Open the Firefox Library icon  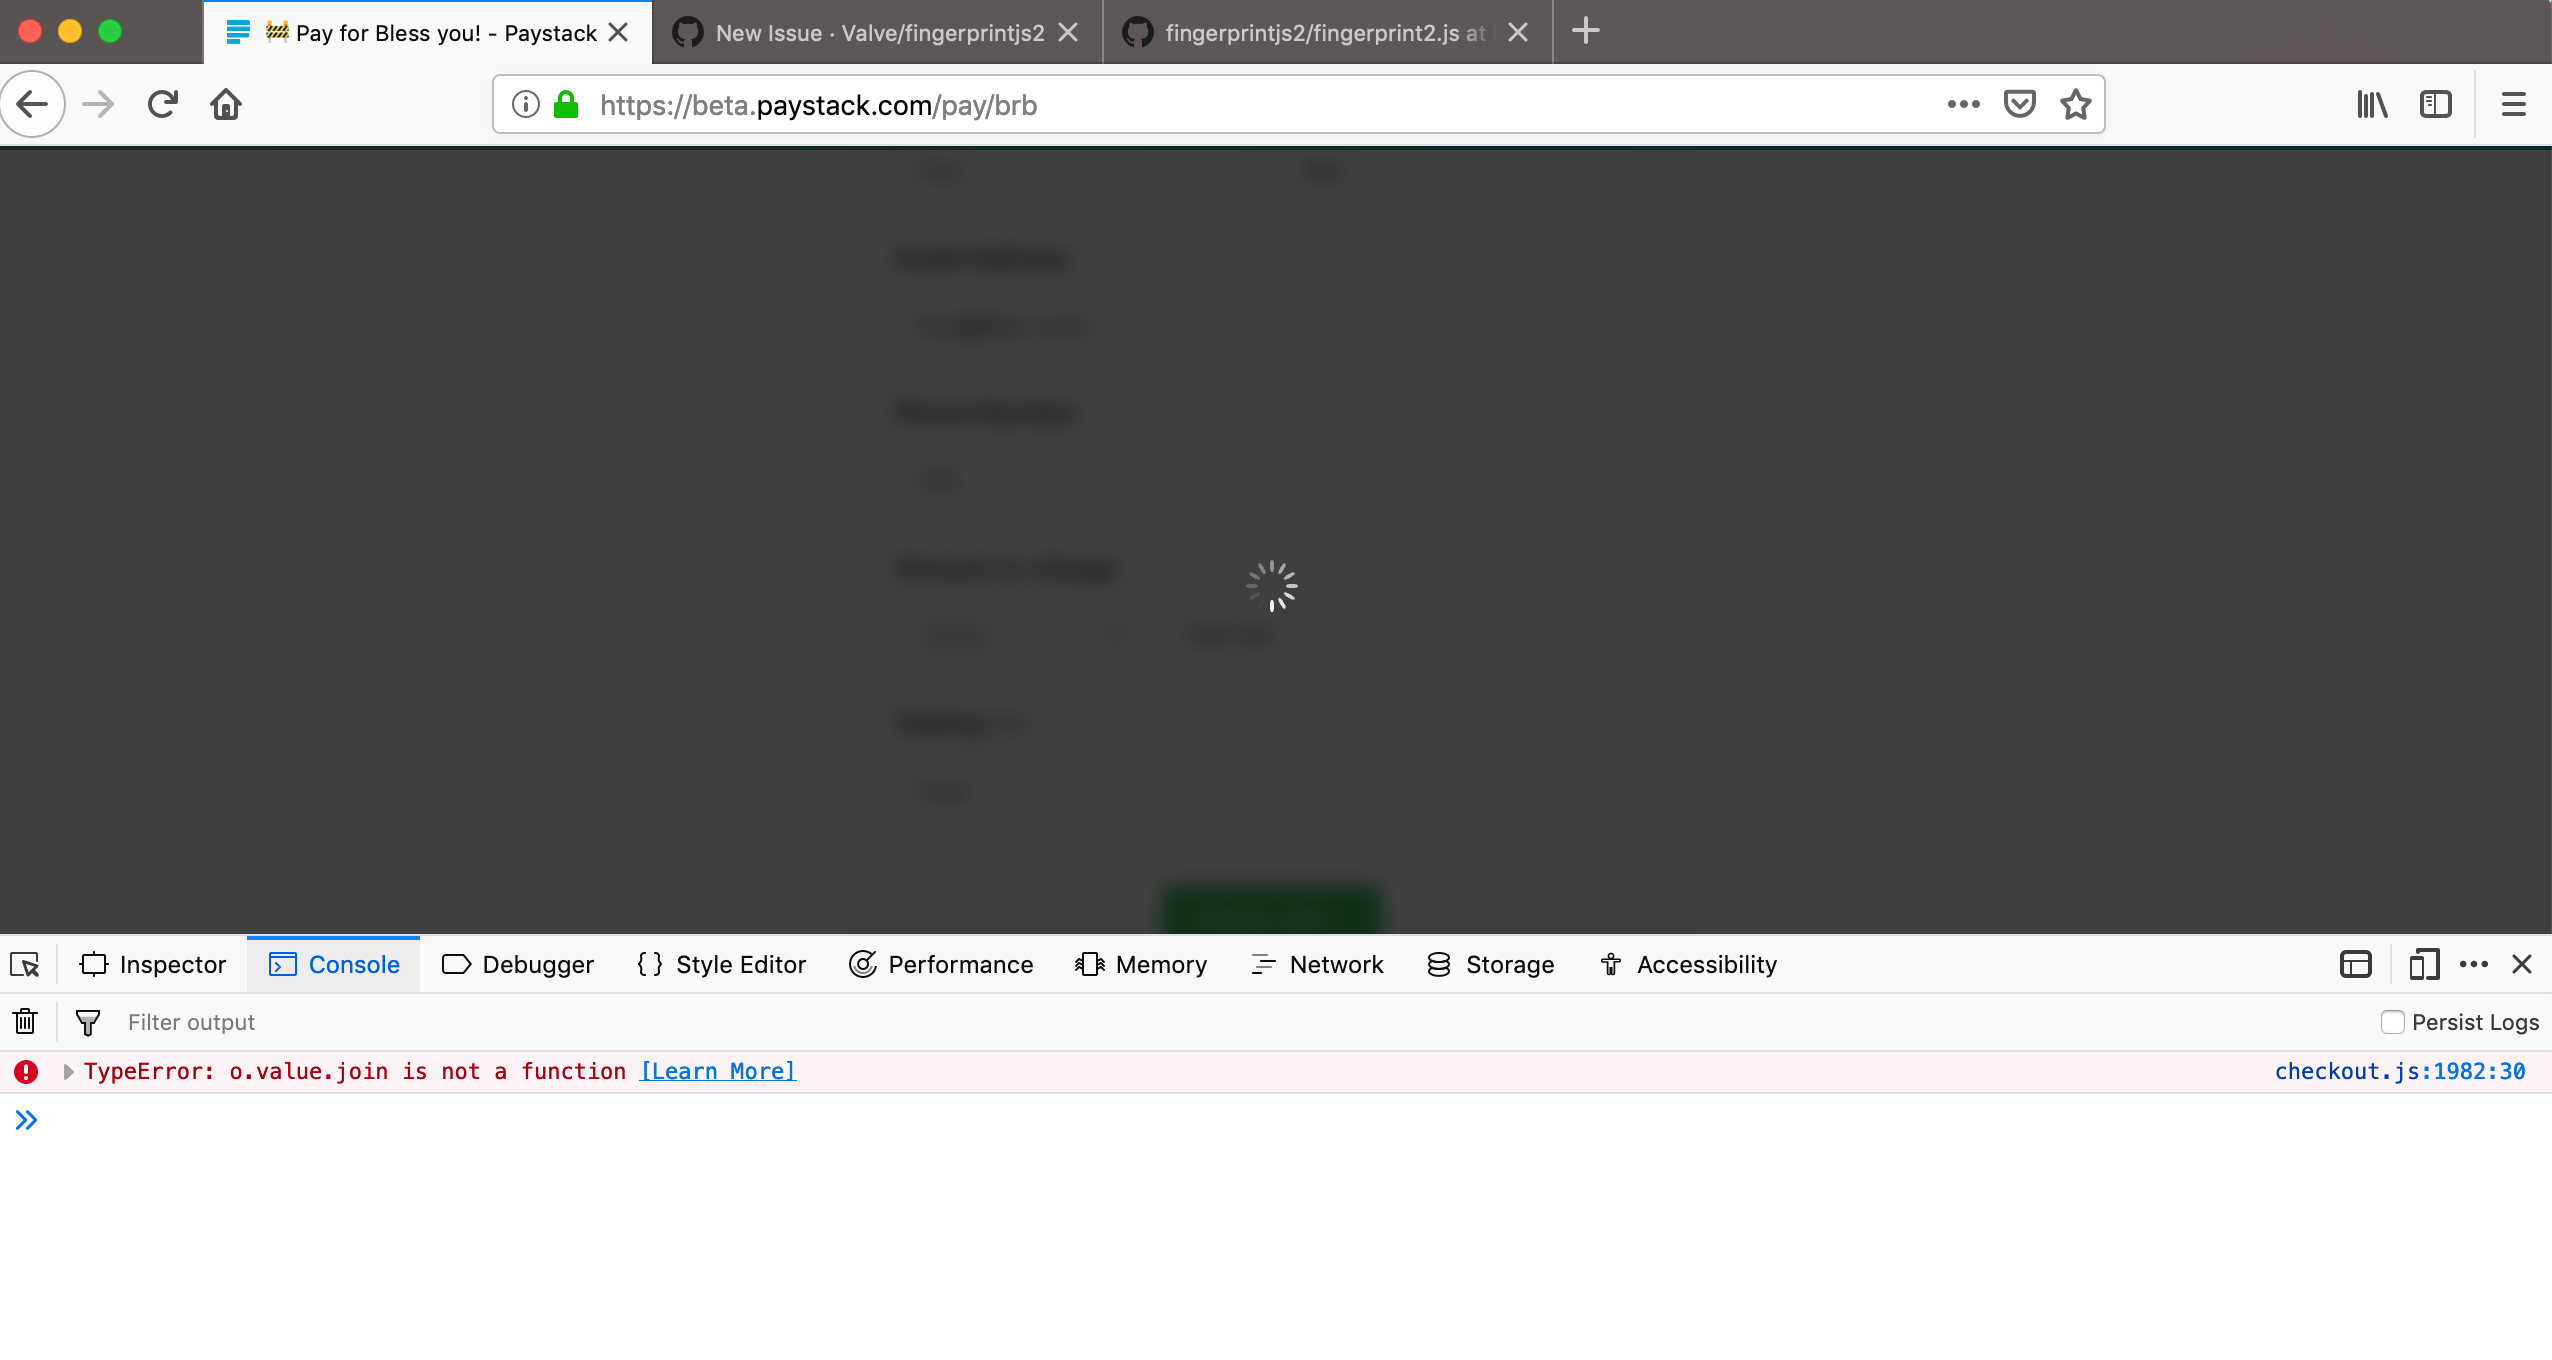point(2371,104)
